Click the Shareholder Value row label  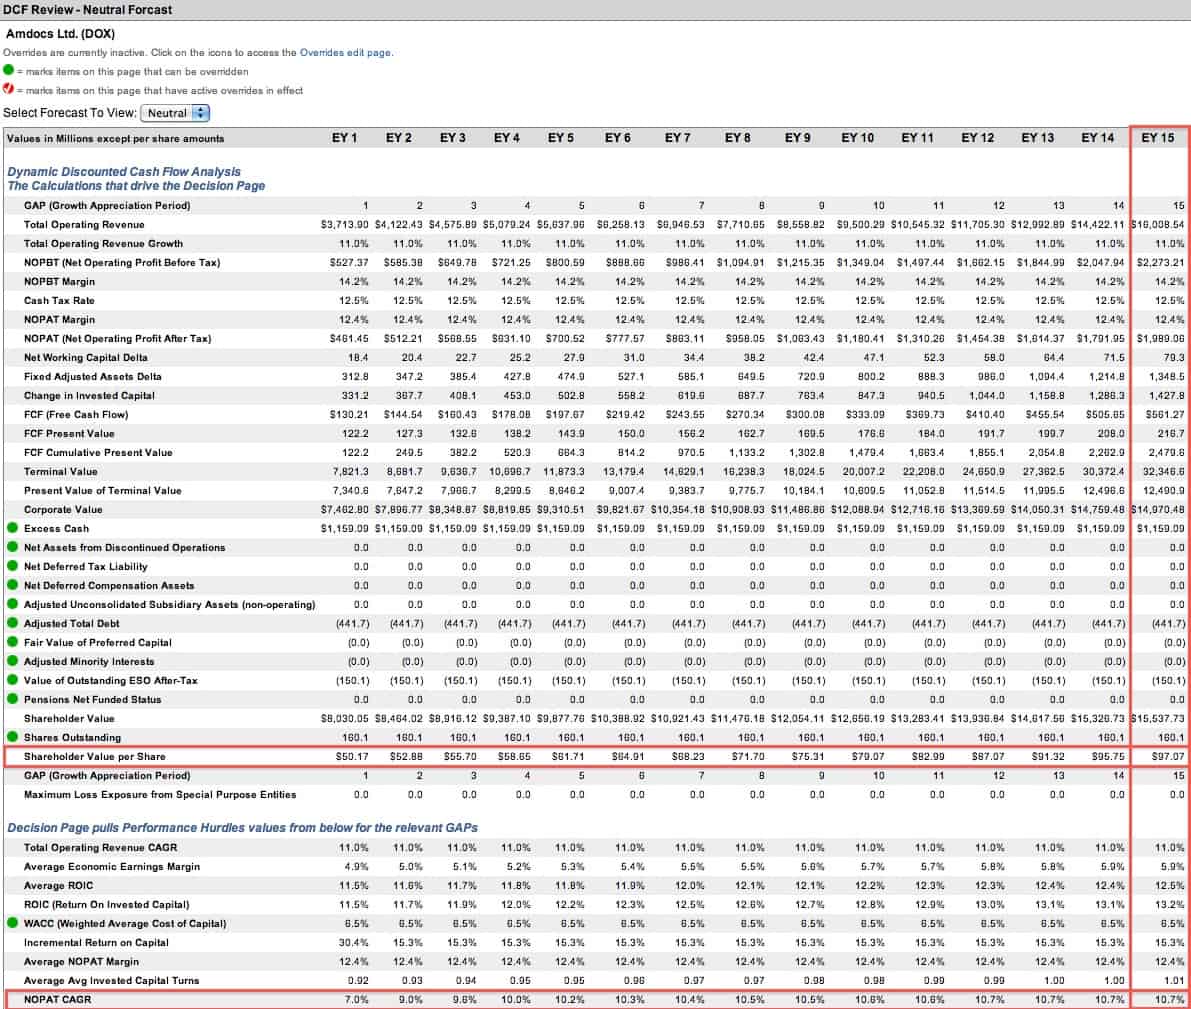[x=69, y=718]
